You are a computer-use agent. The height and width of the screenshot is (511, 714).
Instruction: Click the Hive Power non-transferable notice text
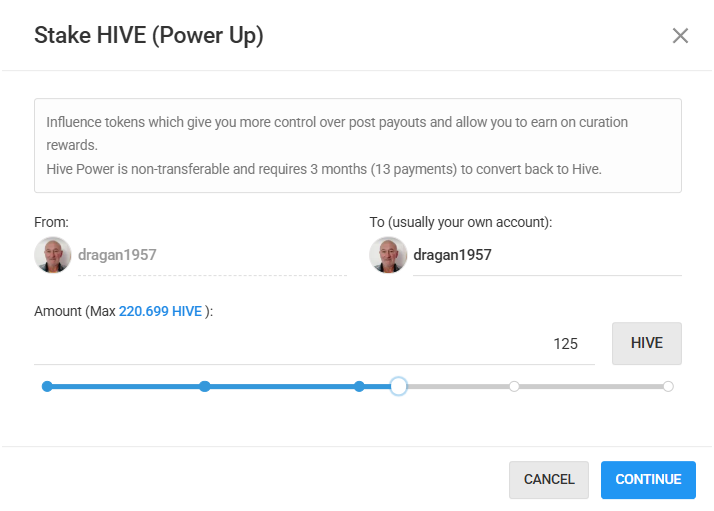(x=324, y=169)
